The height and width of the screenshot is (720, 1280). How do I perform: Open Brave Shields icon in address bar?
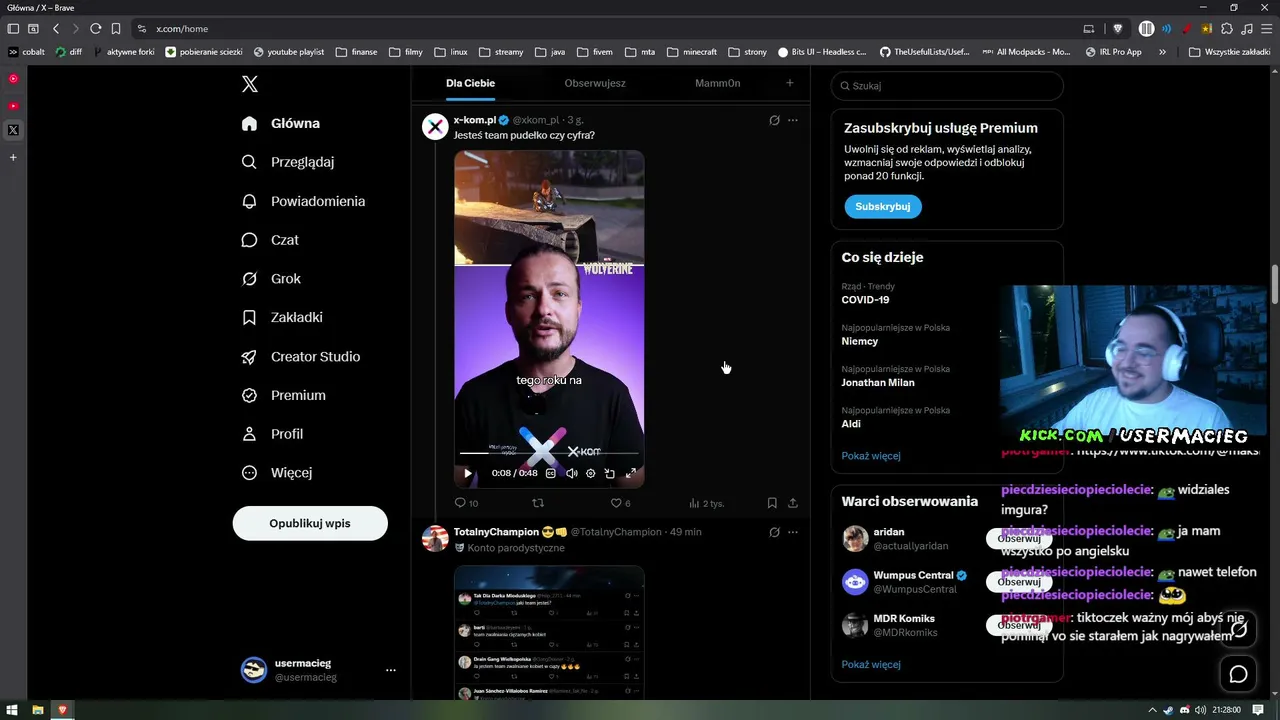[x=1118, y=29]
